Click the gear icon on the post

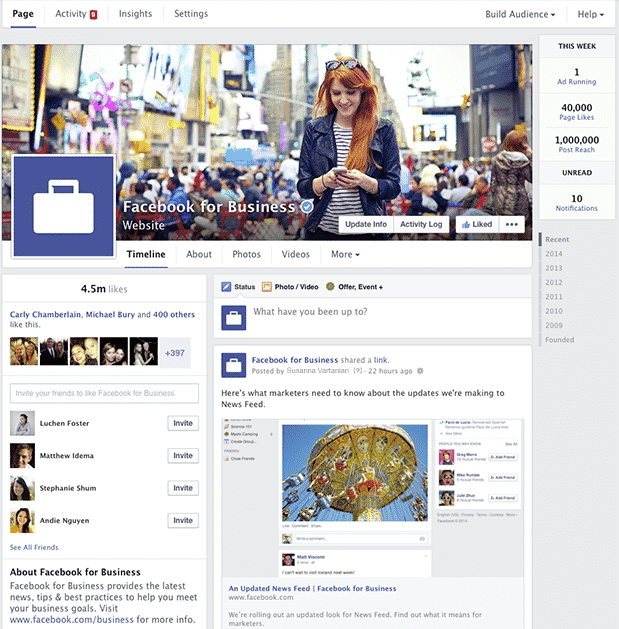tap(420, 371)
